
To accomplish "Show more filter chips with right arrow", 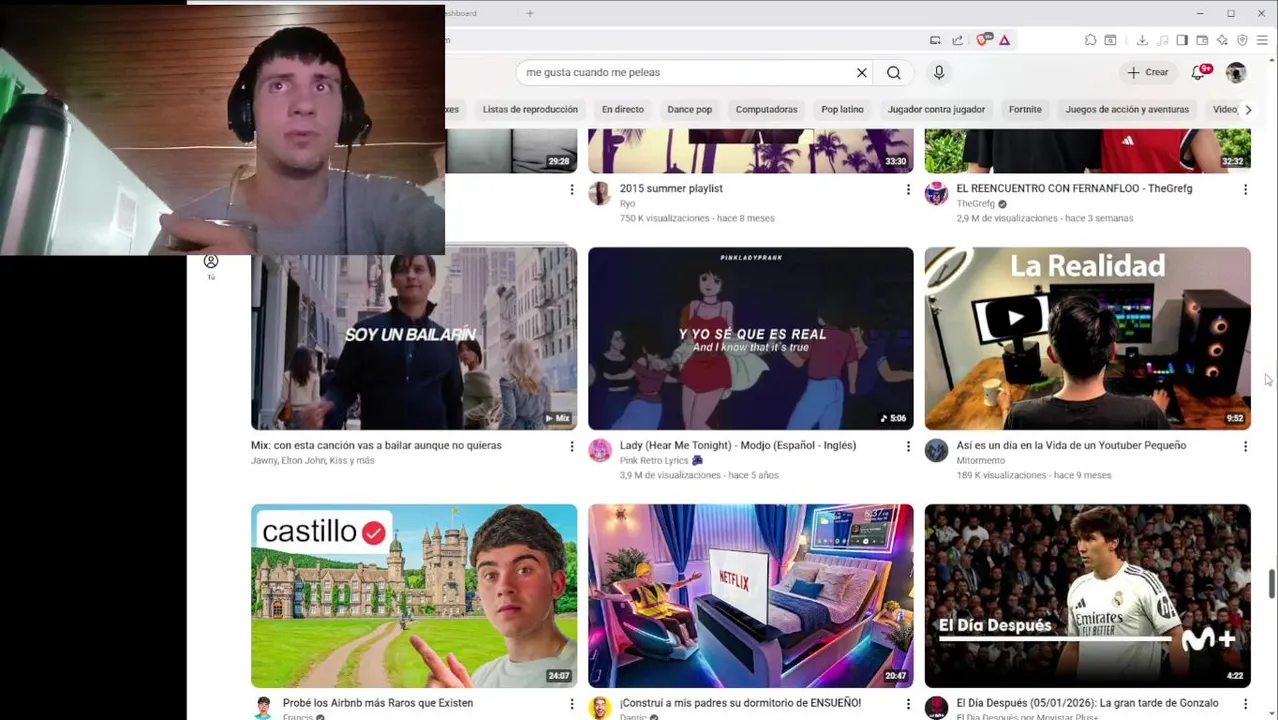I will click(x=1248, y=109).
